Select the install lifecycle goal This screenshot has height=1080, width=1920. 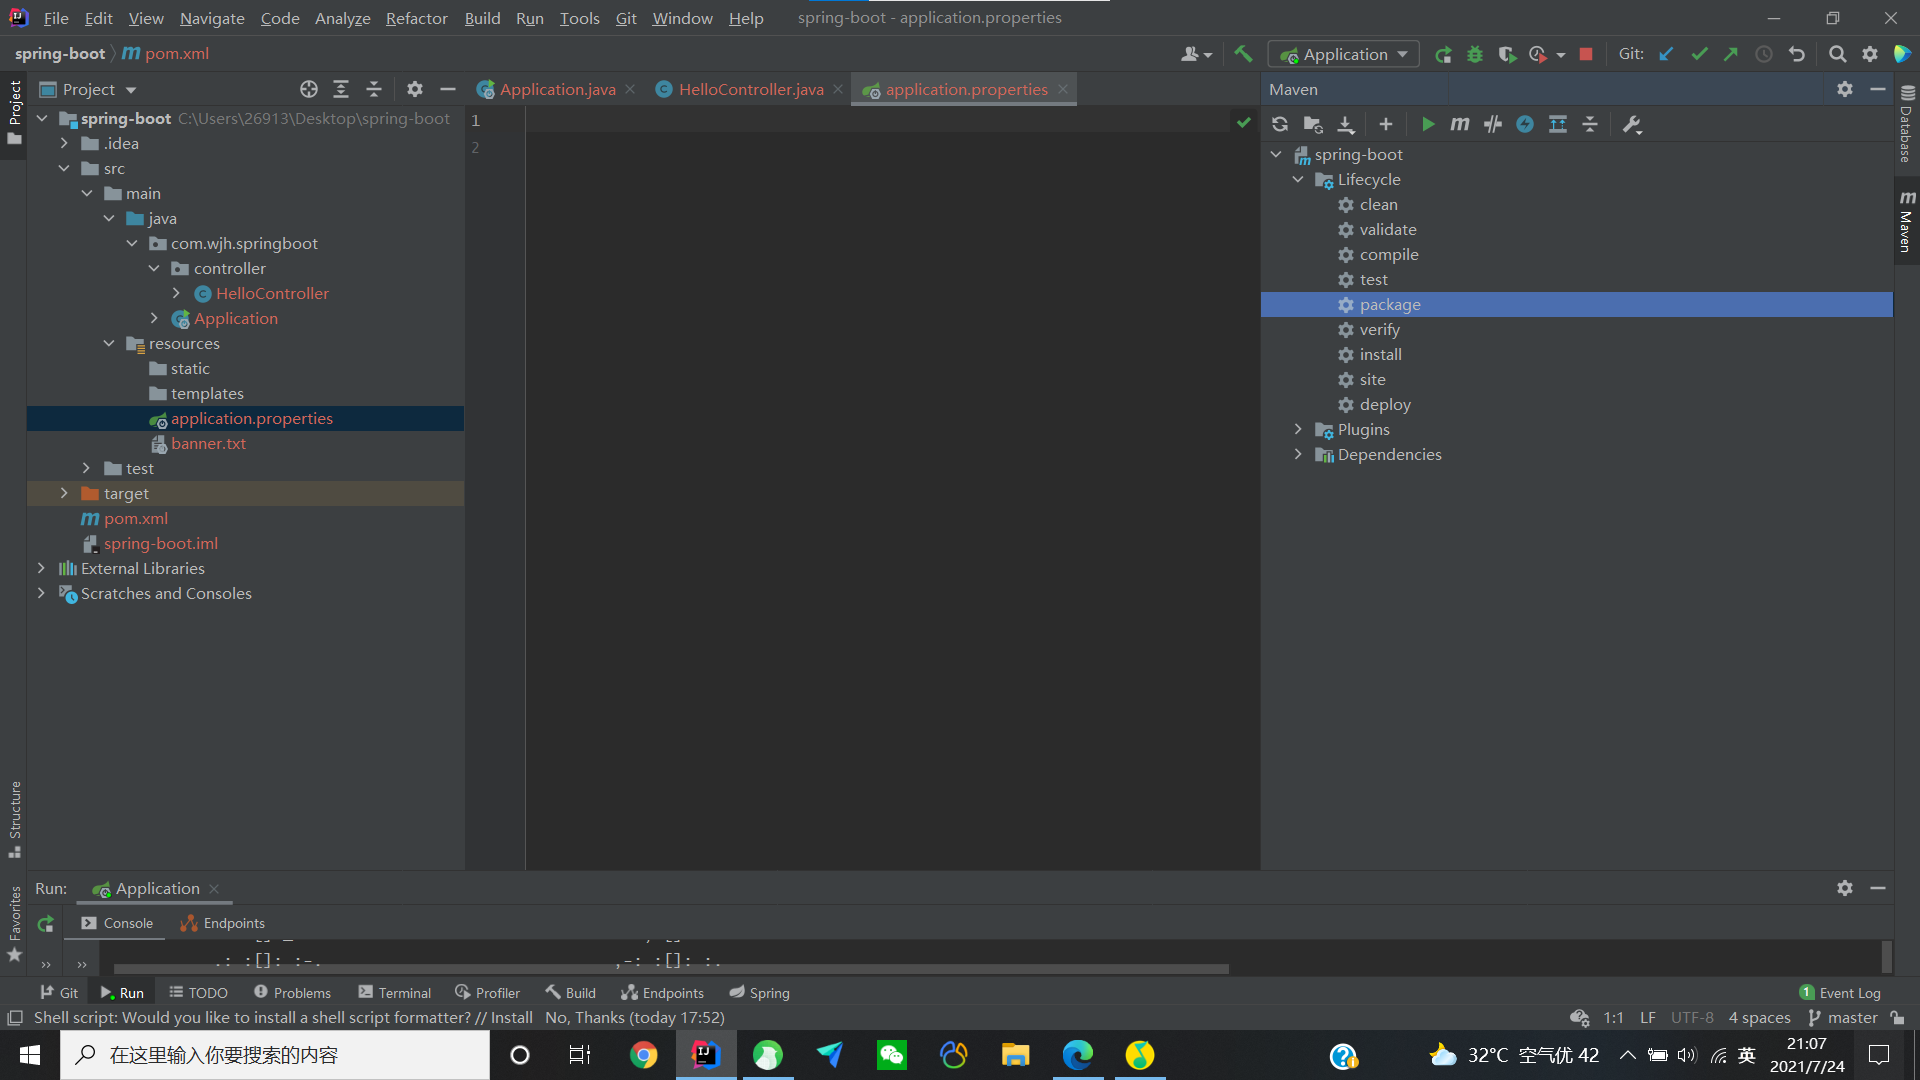point(1380,354)
